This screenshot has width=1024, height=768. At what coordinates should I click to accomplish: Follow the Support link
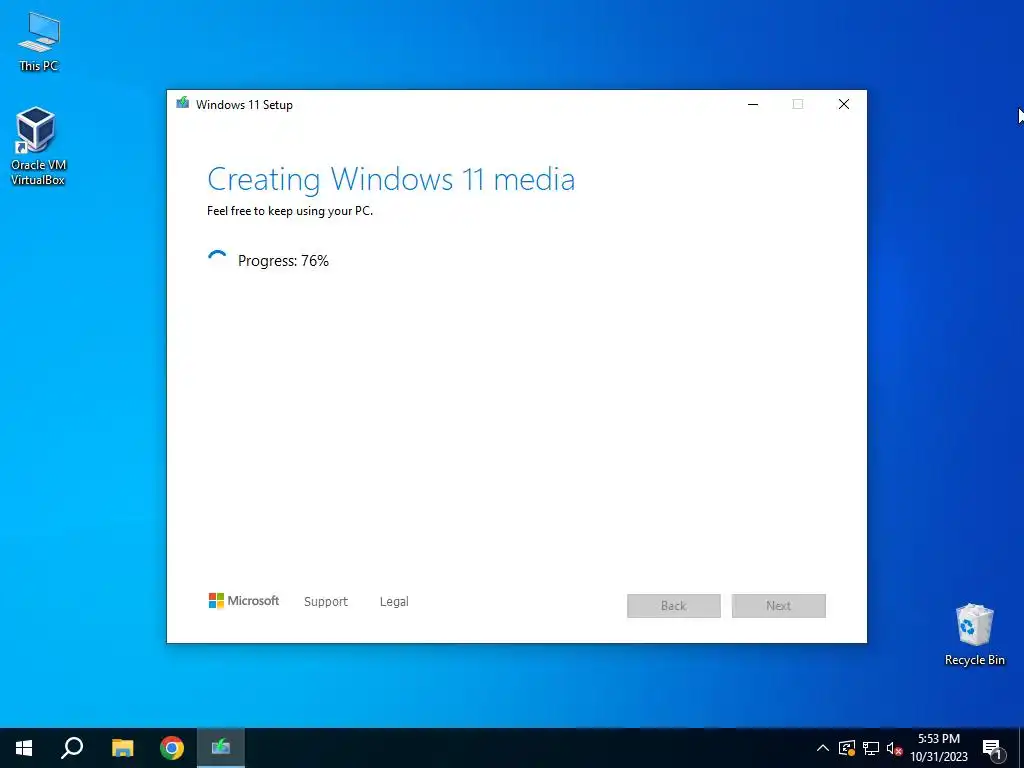click(x=326, y=601)
